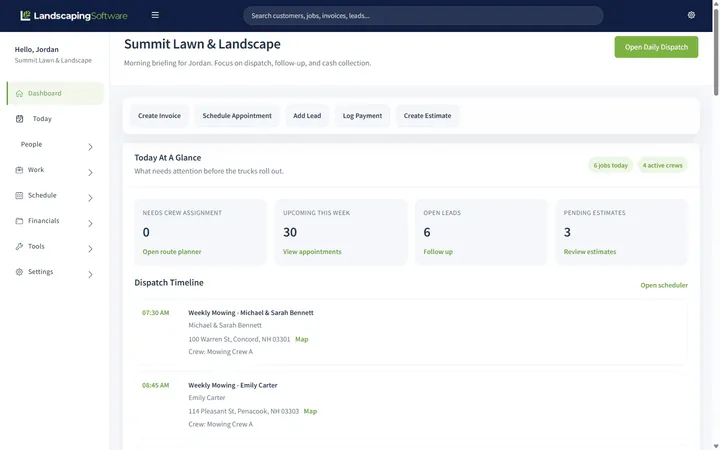720x450 pixels.
Task: Click the Dashboard home icon
Action: (x=19, y=93)
